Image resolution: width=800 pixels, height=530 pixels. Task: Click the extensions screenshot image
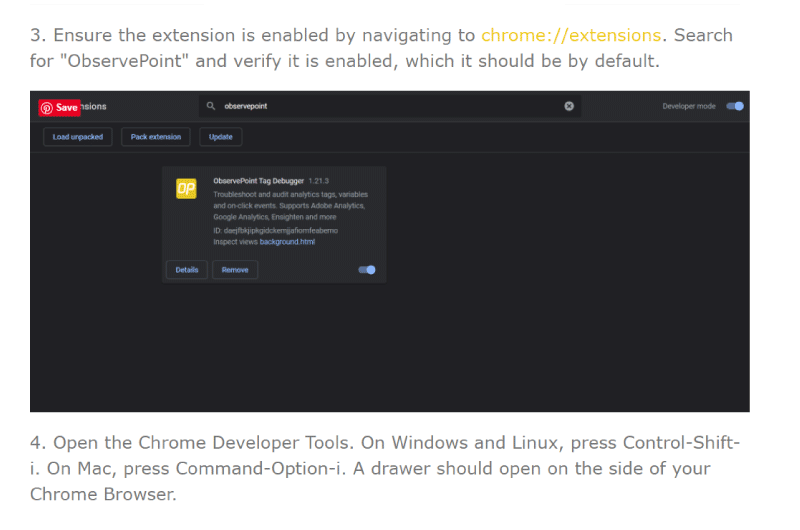[x=390, y=251]
